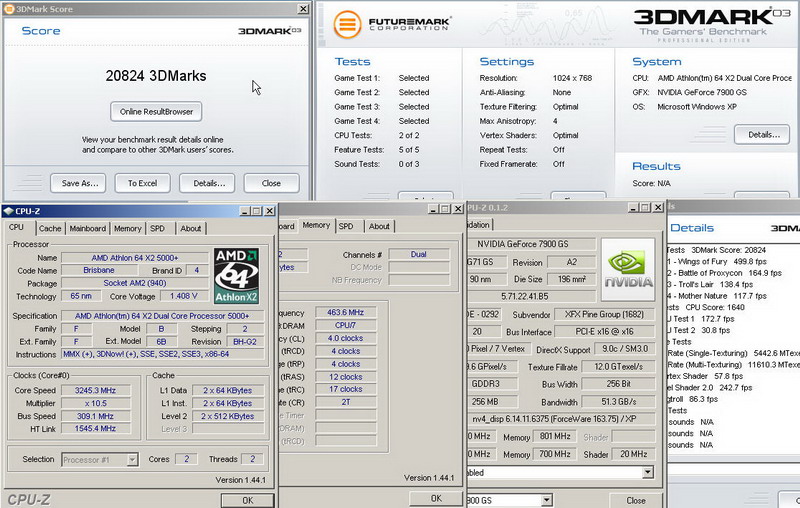This screenshot has height=508, width=800.
Task: Click the 20824 3DMarks score text
Action: point(156,76)
